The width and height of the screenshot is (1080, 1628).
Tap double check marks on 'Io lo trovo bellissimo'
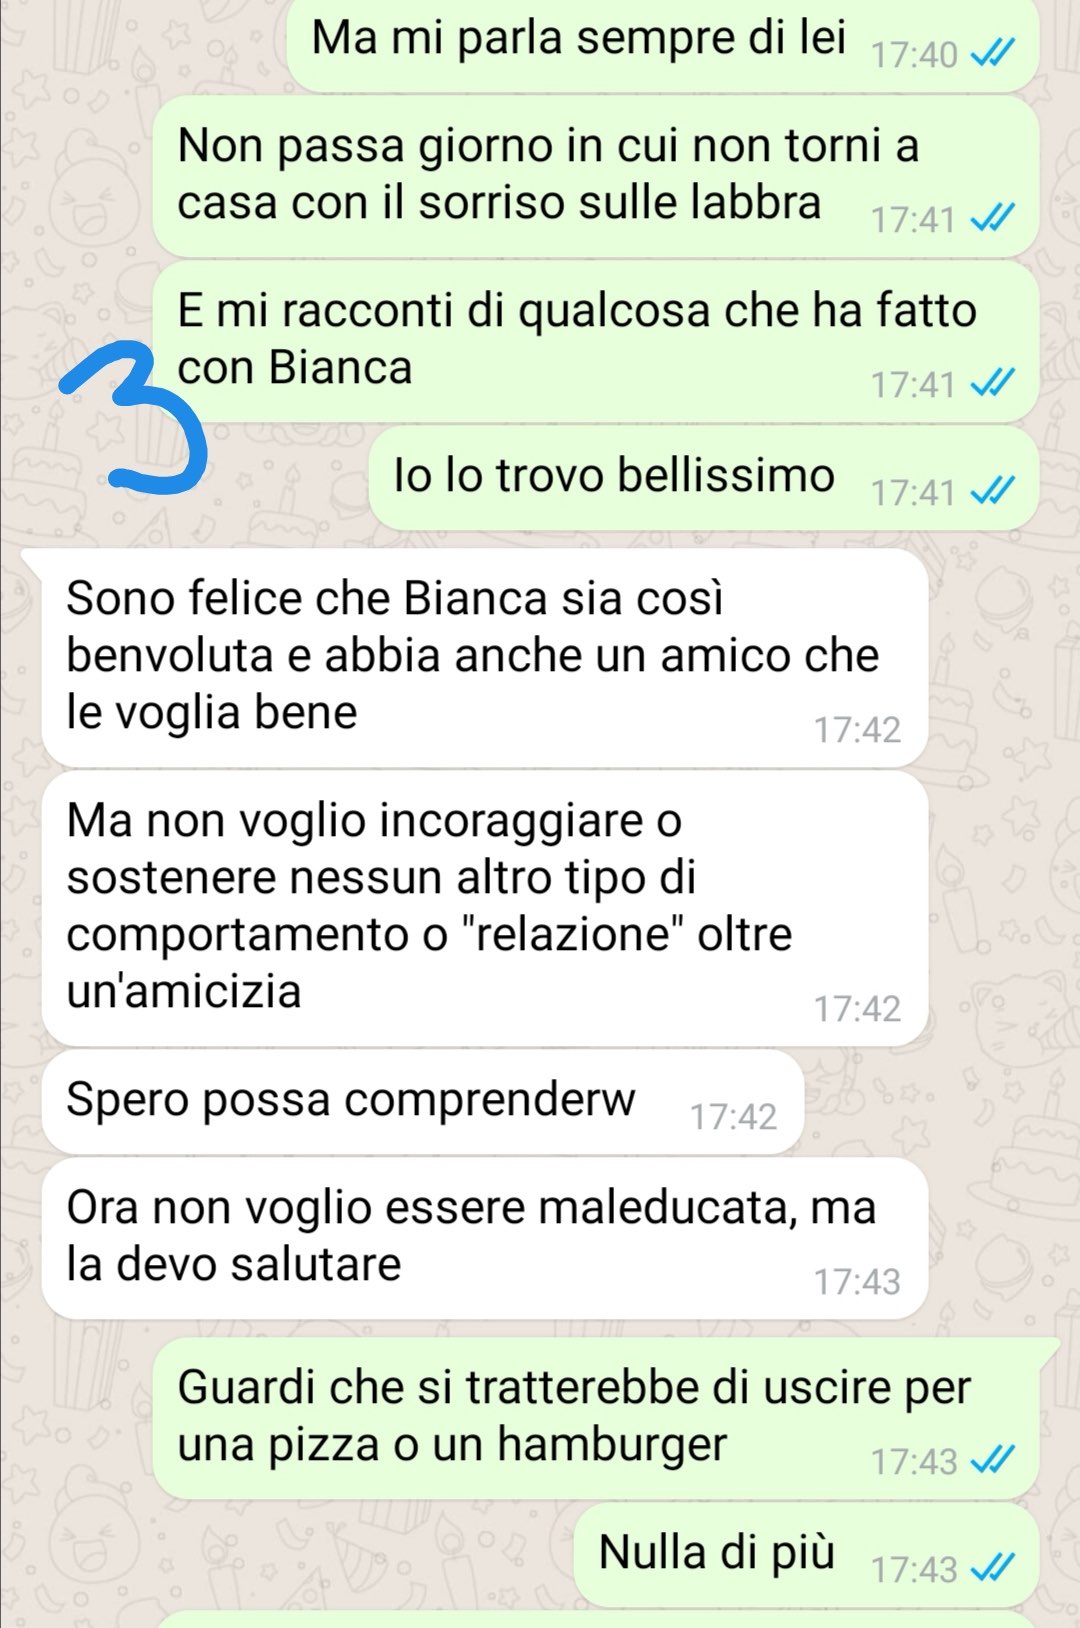click(994, 491)
